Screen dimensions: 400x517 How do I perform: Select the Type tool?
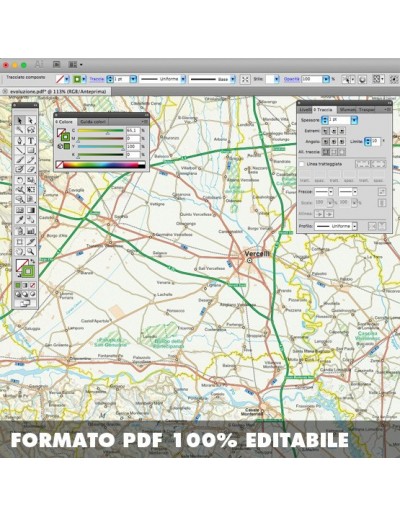tap(31, 141)
